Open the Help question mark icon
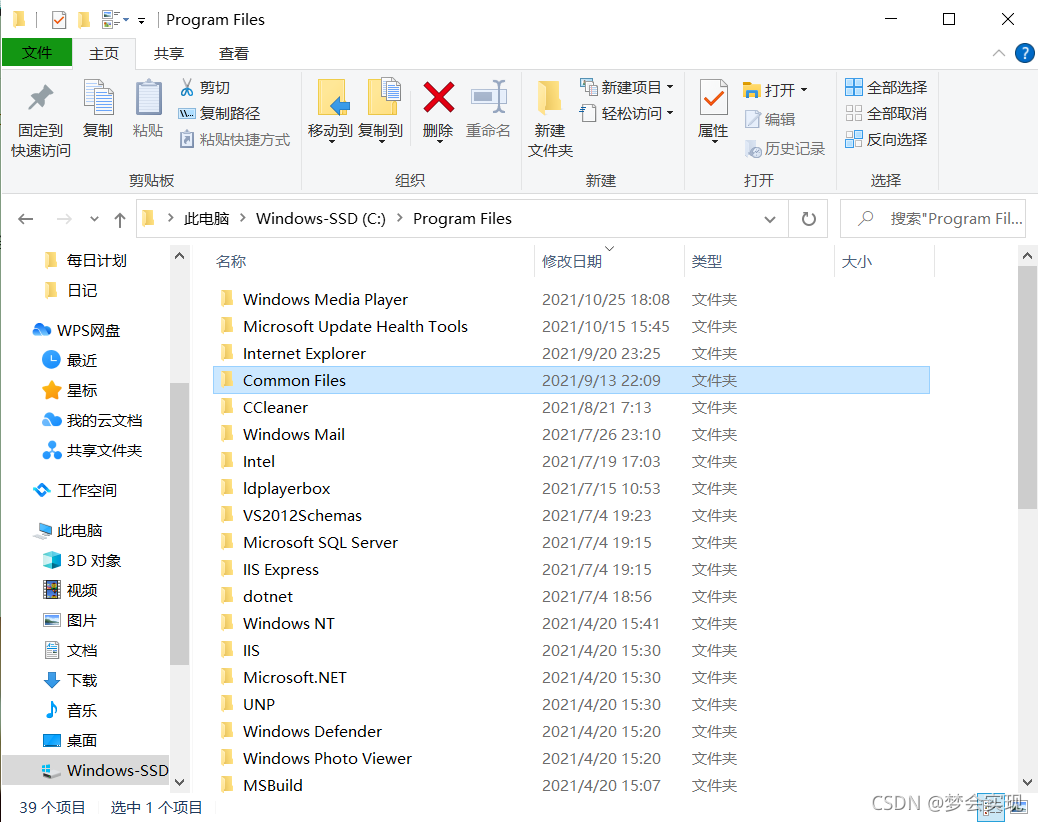Viewport: 1039px width, 822px height. tap(1024, 53)
